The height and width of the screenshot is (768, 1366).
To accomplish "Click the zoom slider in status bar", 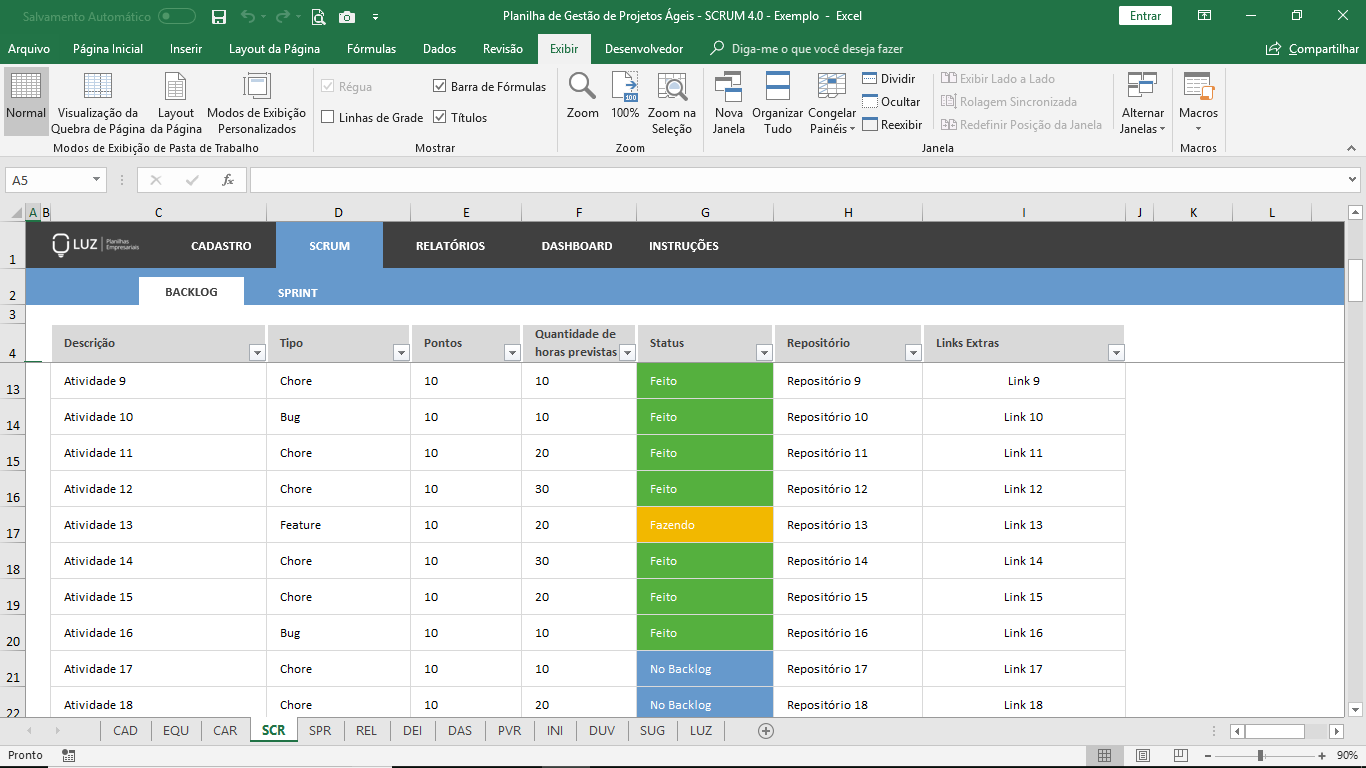I will (1261, 756).
